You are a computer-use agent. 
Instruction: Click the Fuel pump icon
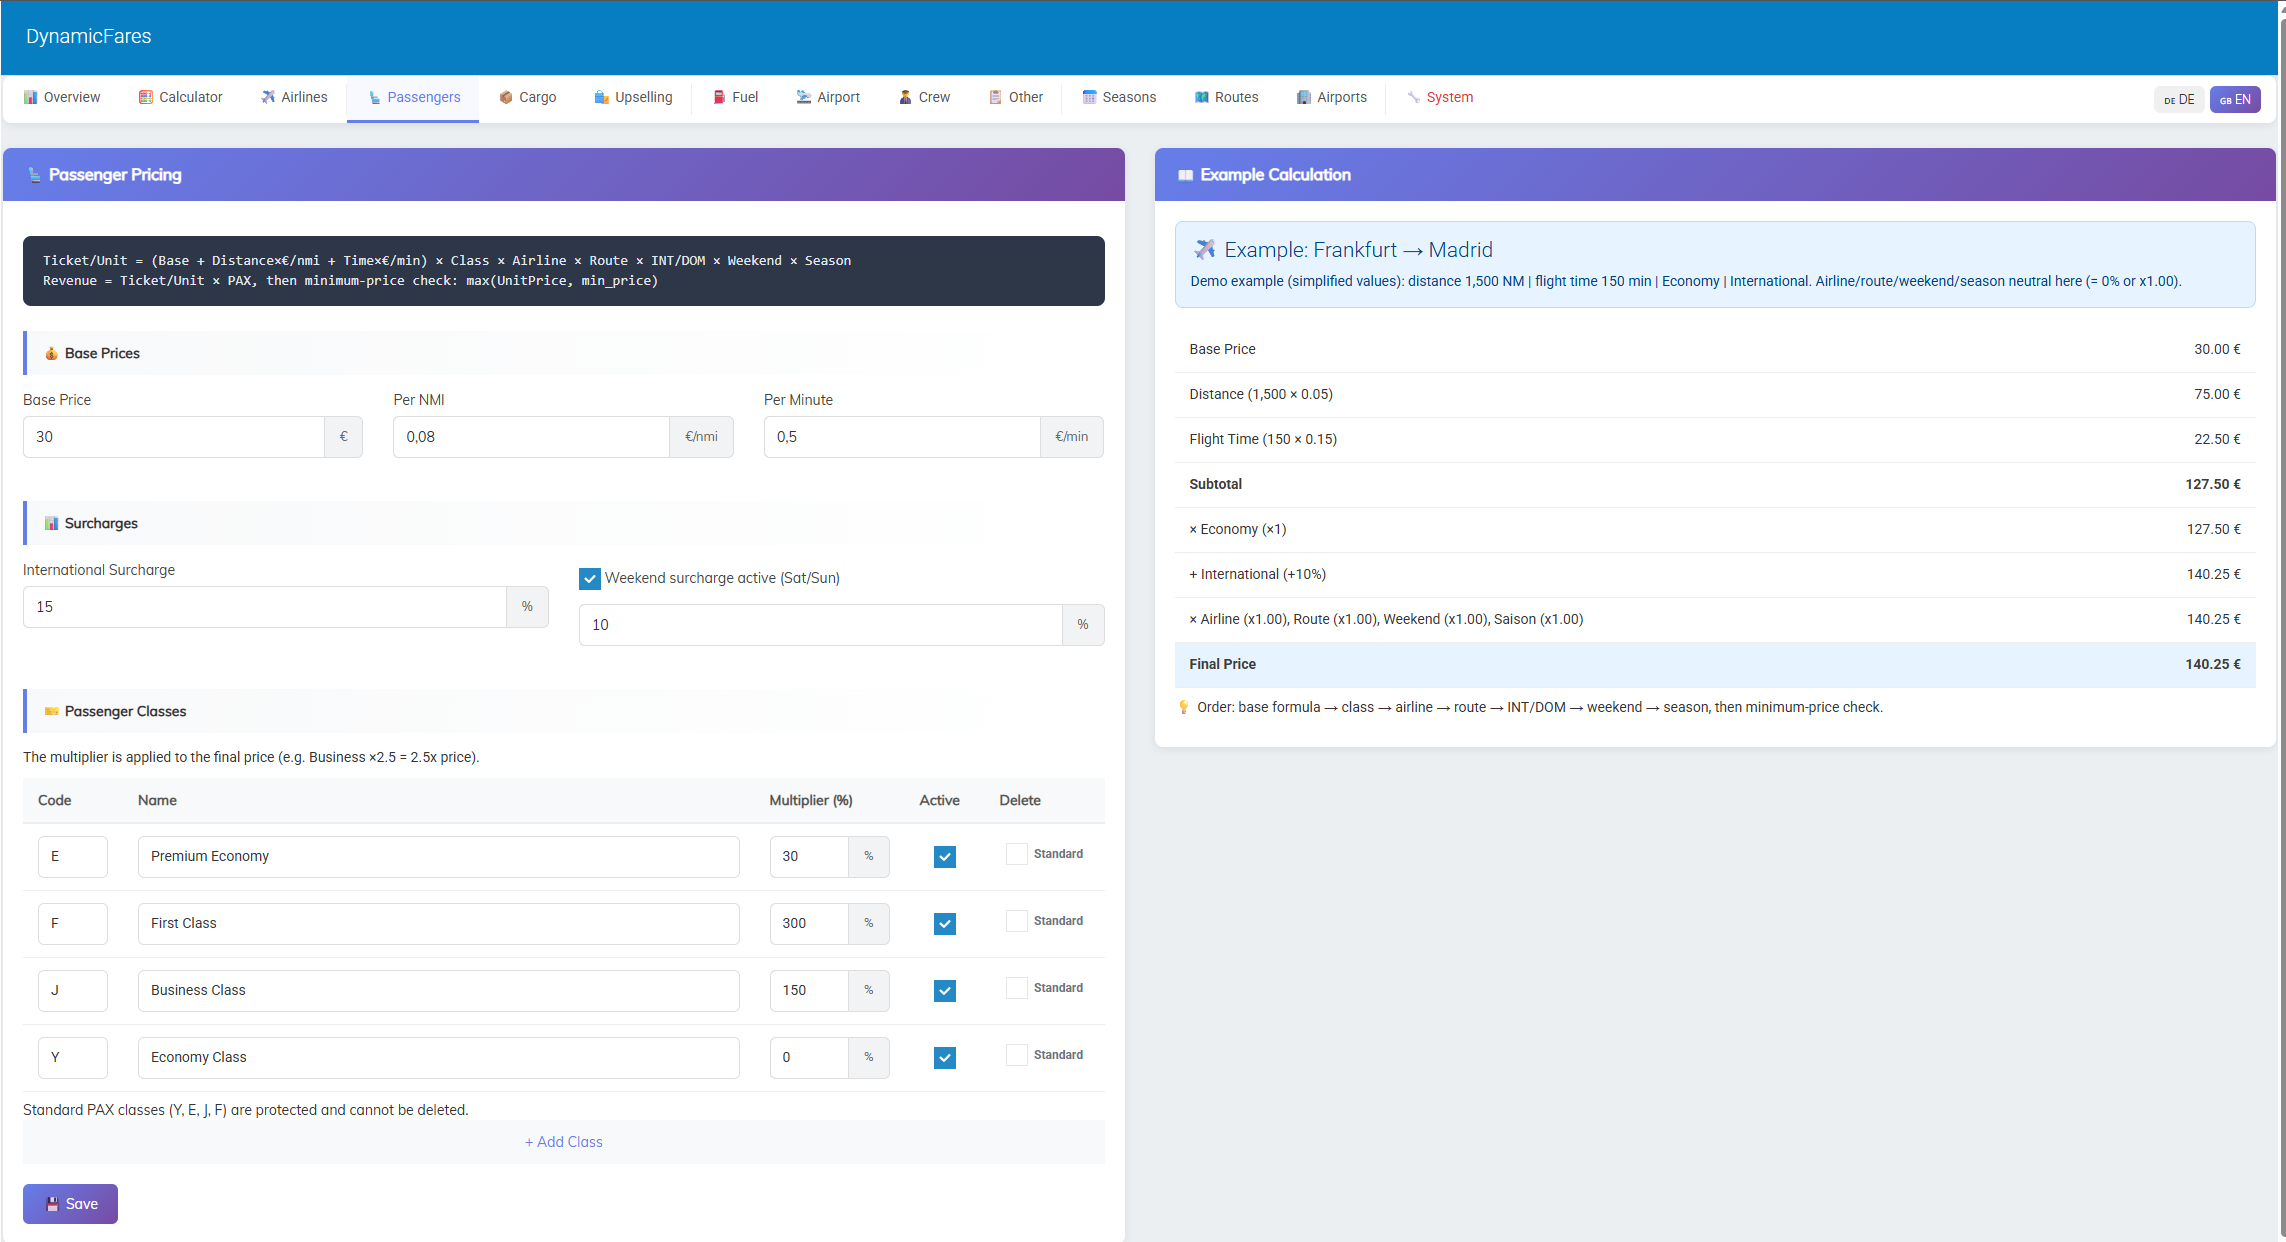[x=719, y=97]
